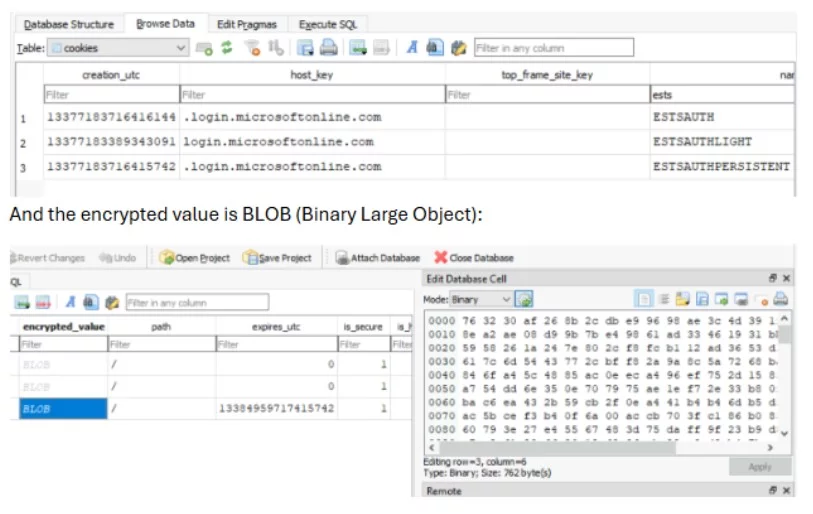This screenshot has width=813, height=514.
Task: Click Attach Database button
Action: pyautogui.click(x=378, y=258)
